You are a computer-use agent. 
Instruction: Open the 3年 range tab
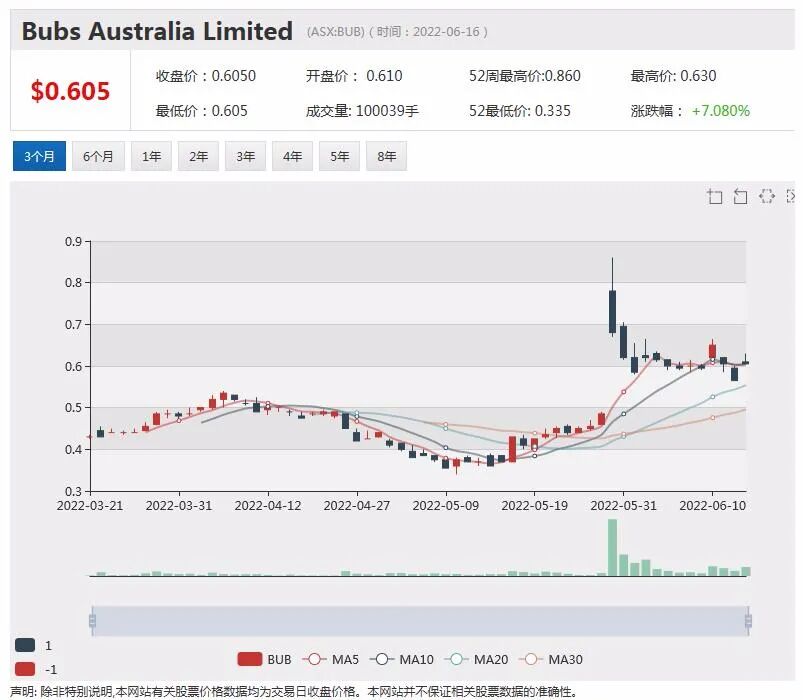[245, 156]
